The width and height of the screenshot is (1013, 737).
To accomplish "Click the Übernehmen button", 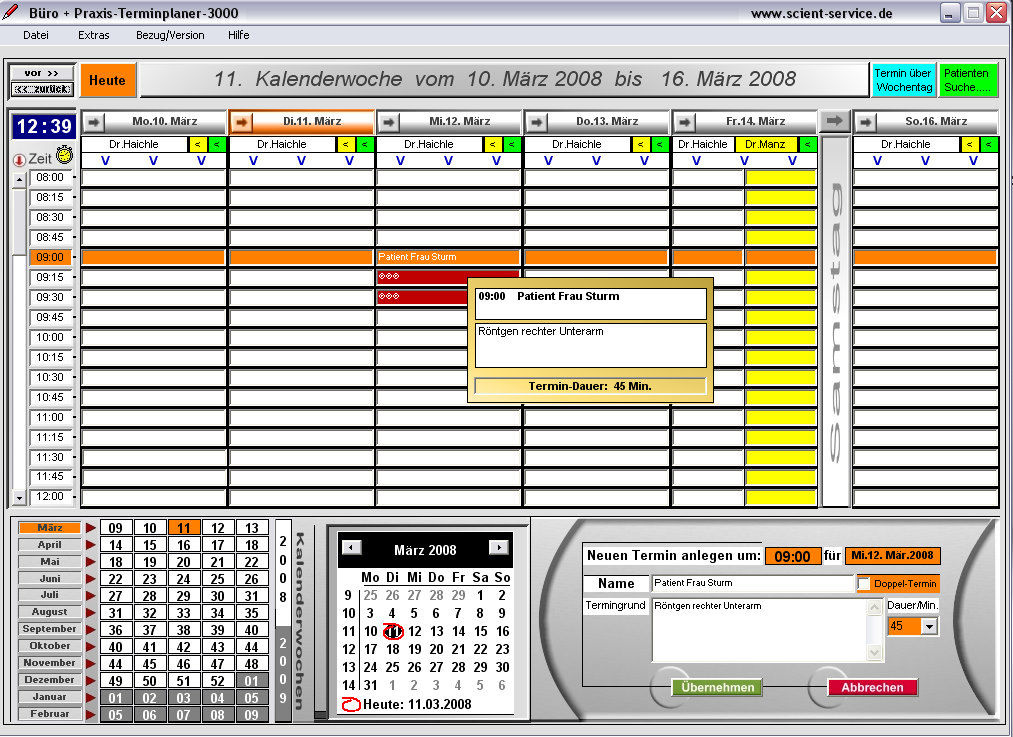I will coord(717,687).
